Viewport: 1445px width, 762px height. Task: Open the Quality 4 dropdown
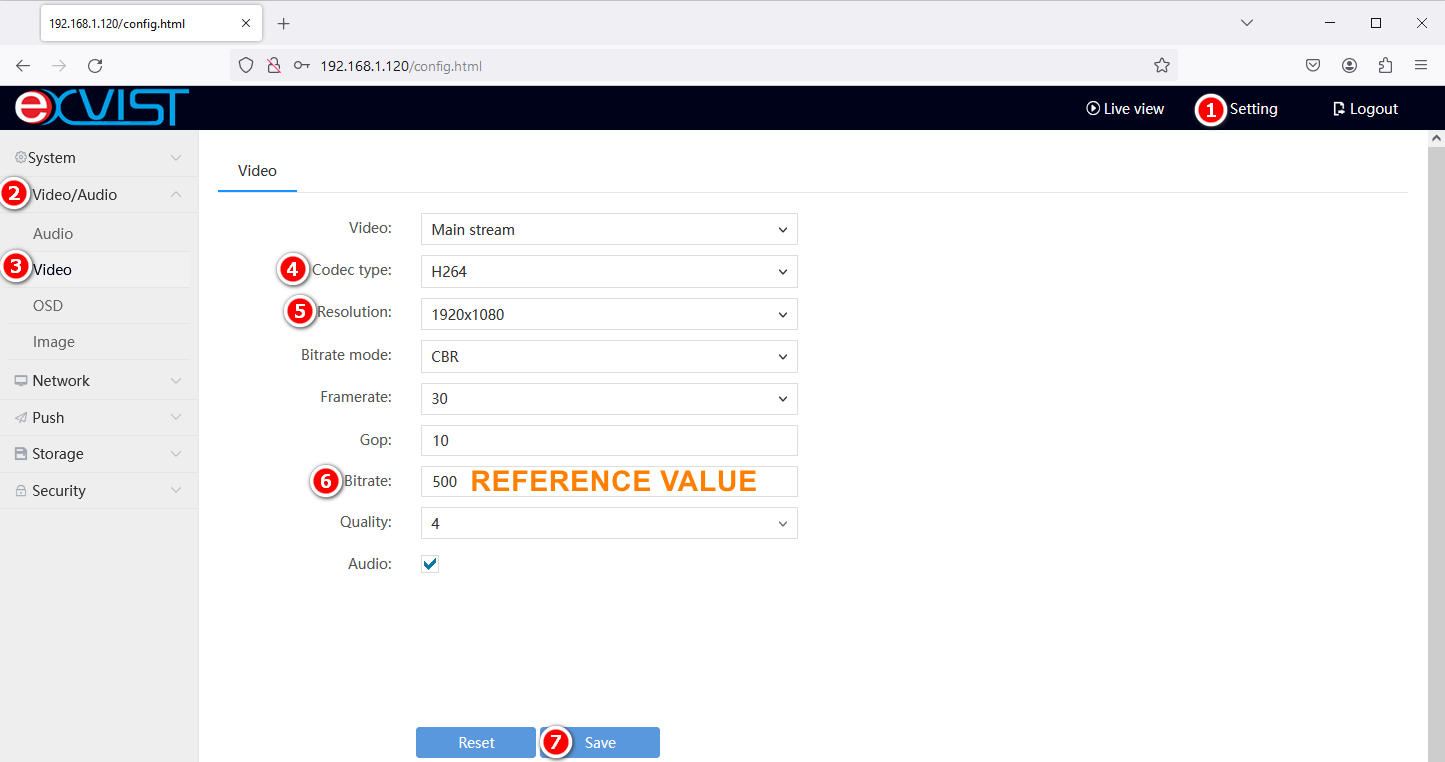[609, 523]
